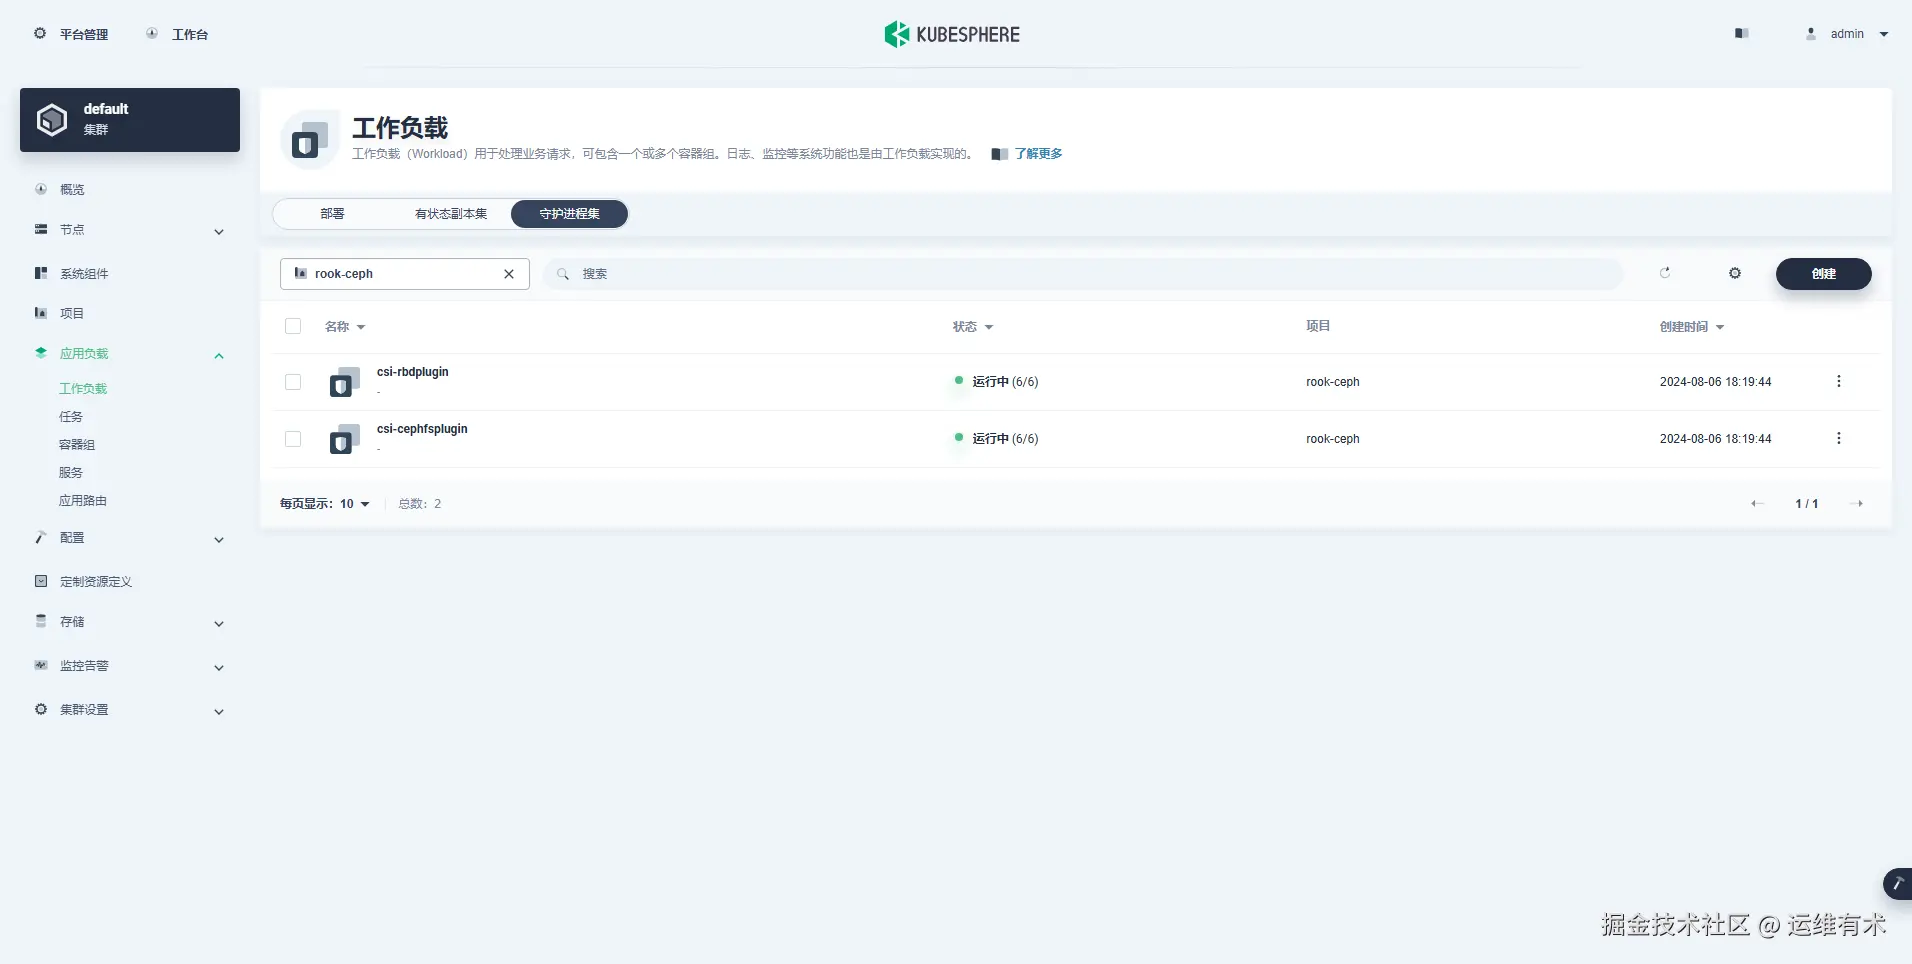Open the floating toolbox hammer button

pyautogui.click(x=1897, y=884)
